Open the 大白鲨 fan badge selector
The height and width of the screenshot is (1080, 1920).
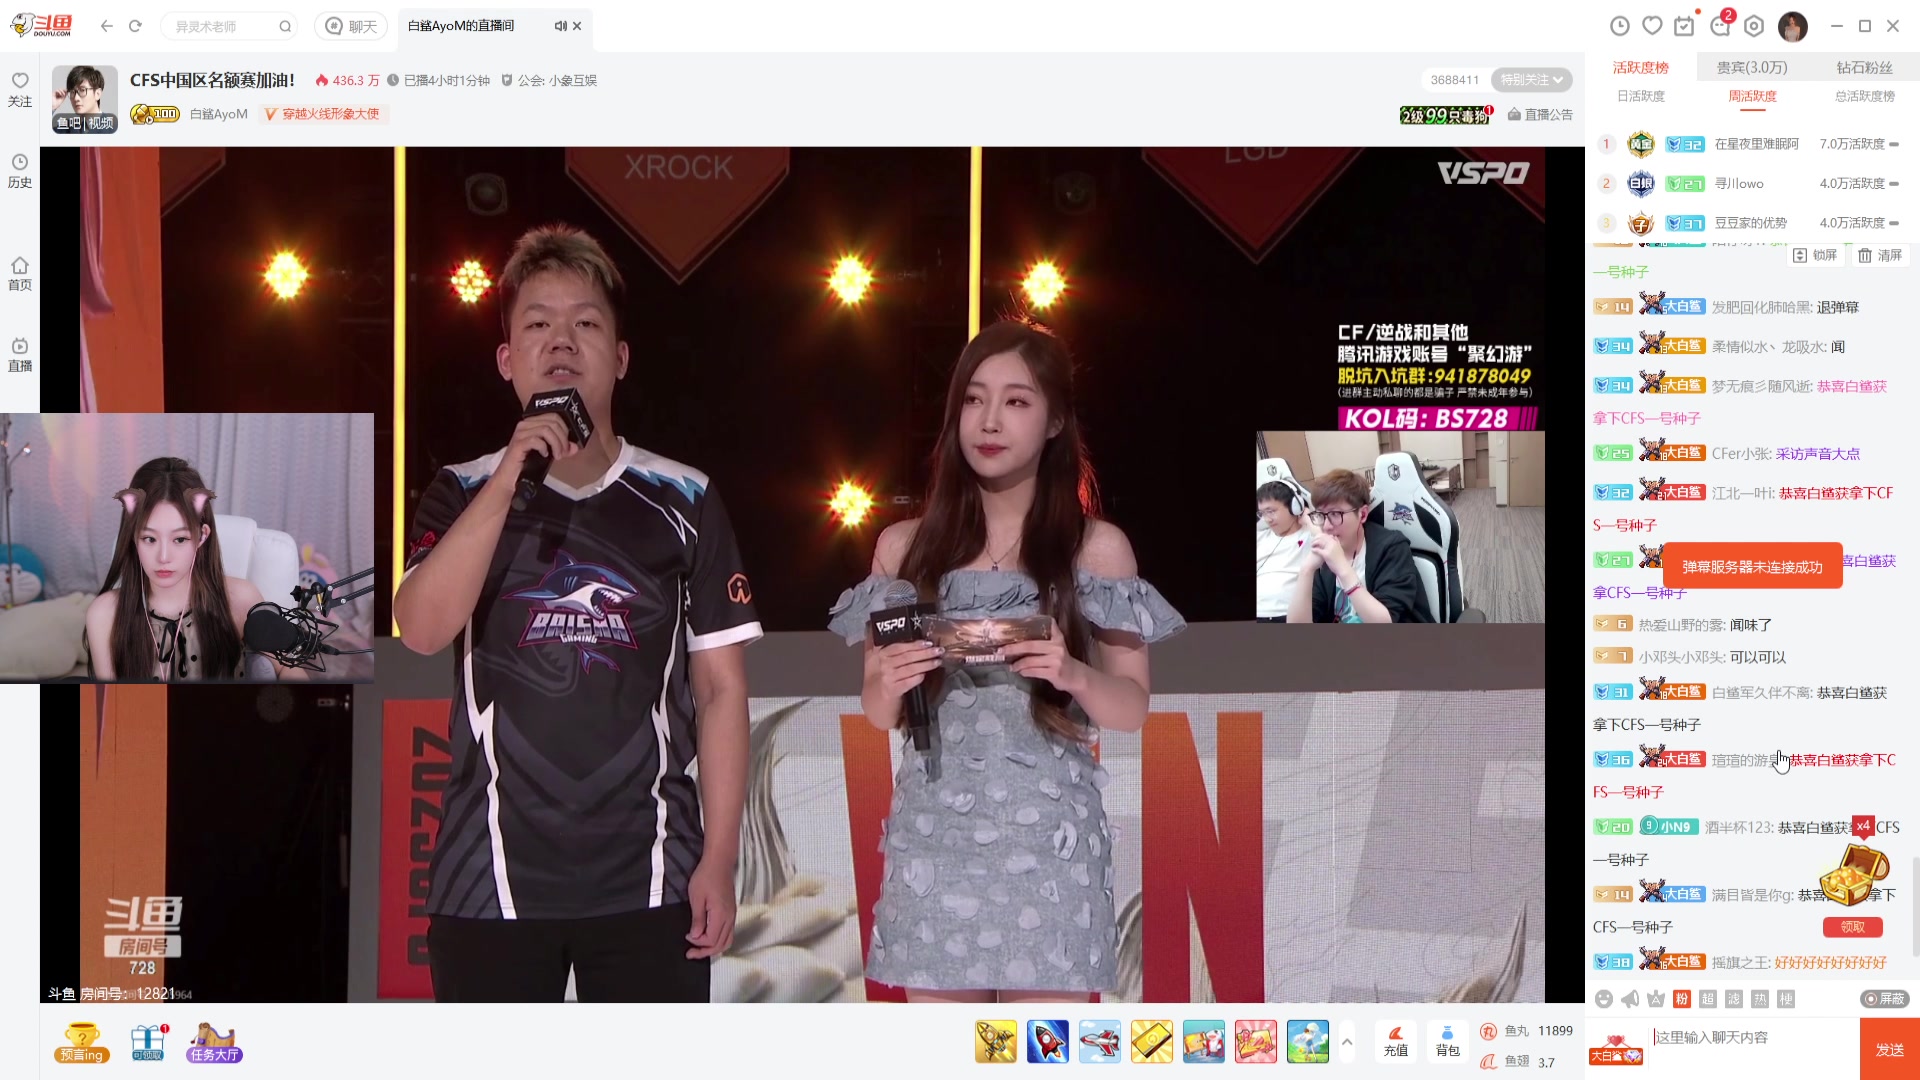1616,1051
